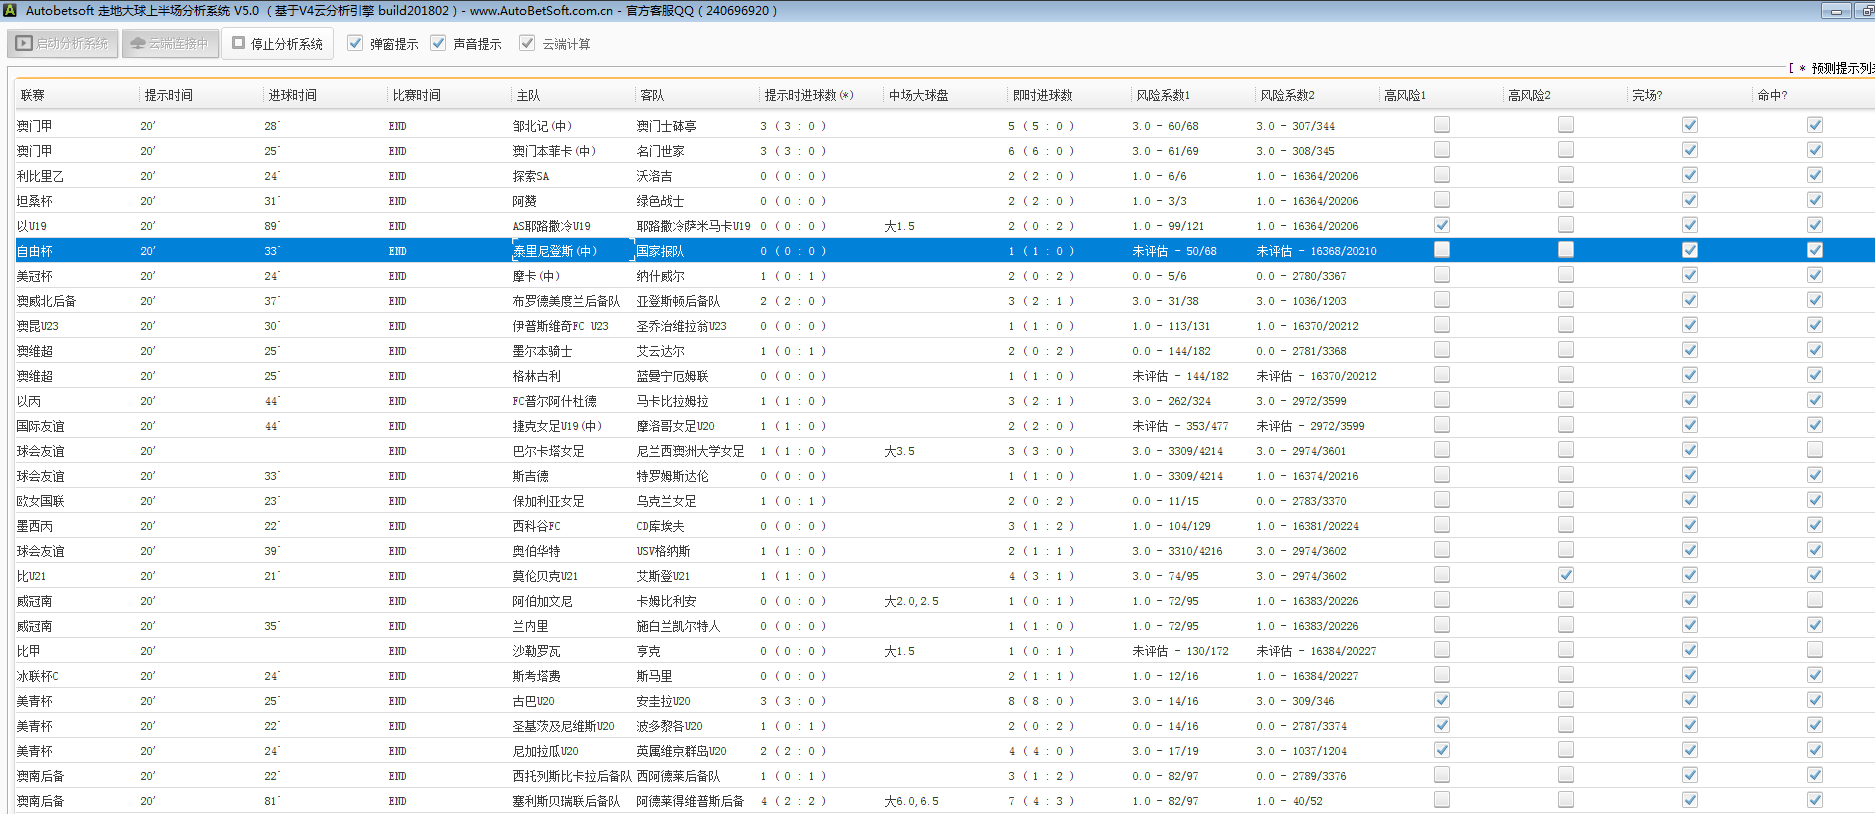Toggle the 云端计算 checkbox
Viewport: 1875px width, 814px height.
tap(527, 43)
